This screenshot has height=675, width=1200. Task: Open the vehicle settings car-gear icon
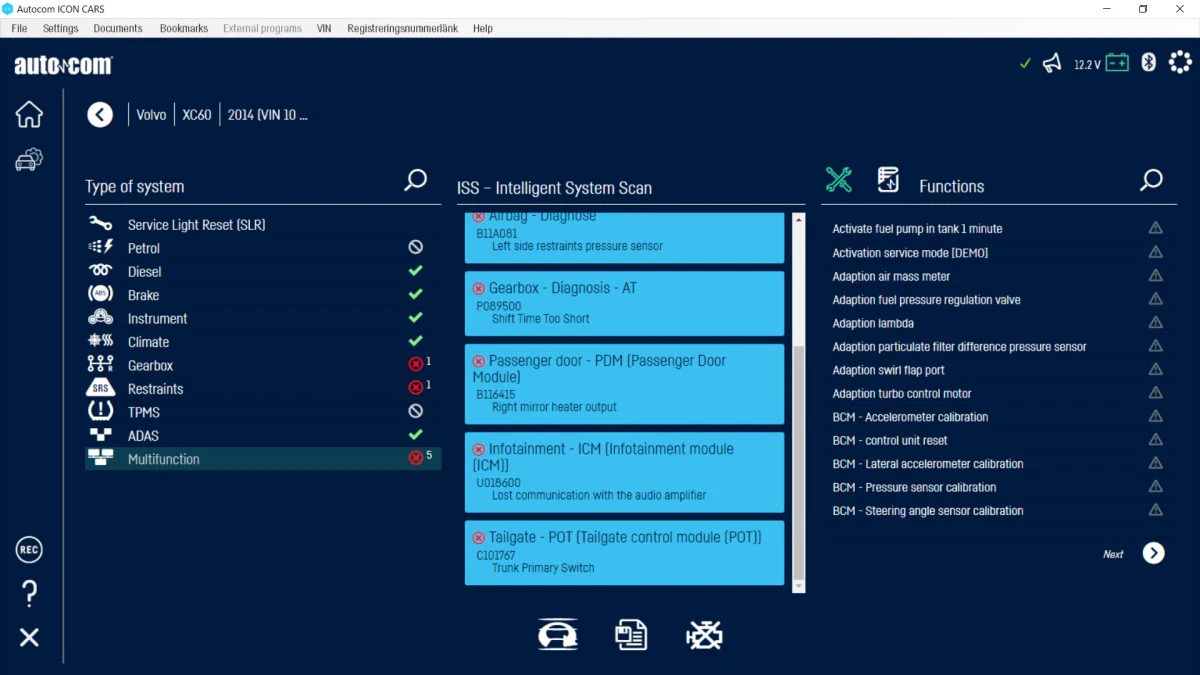pos(29,159)
